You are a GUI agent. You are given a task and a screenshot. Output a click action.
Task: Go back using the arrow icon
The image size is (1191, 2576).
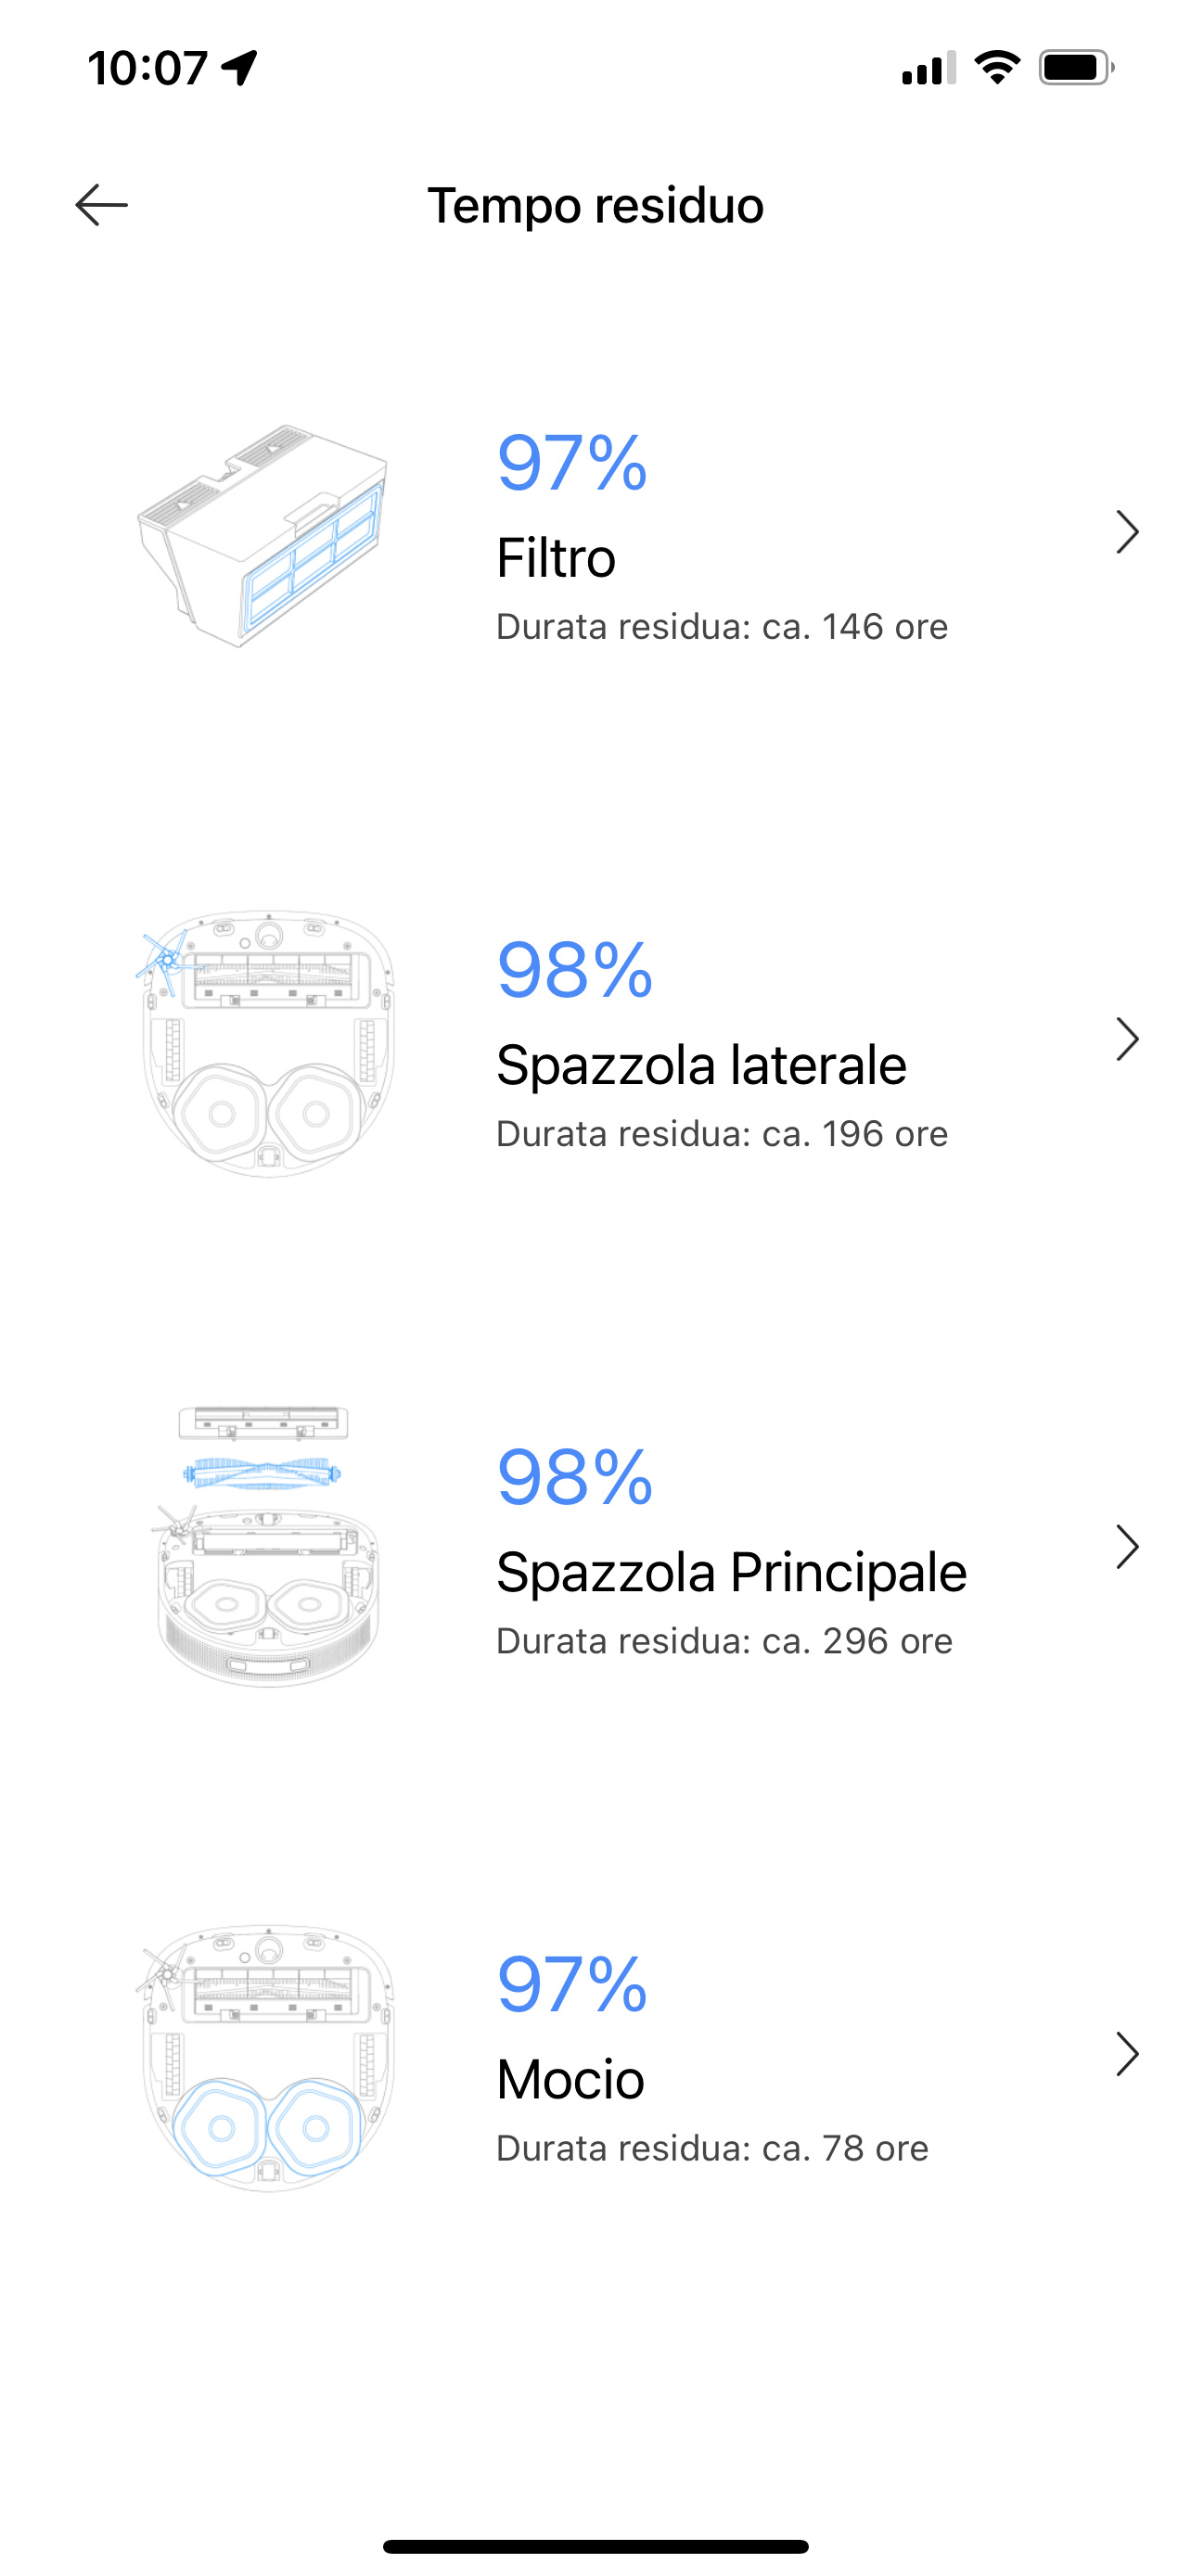pos(102,205)
